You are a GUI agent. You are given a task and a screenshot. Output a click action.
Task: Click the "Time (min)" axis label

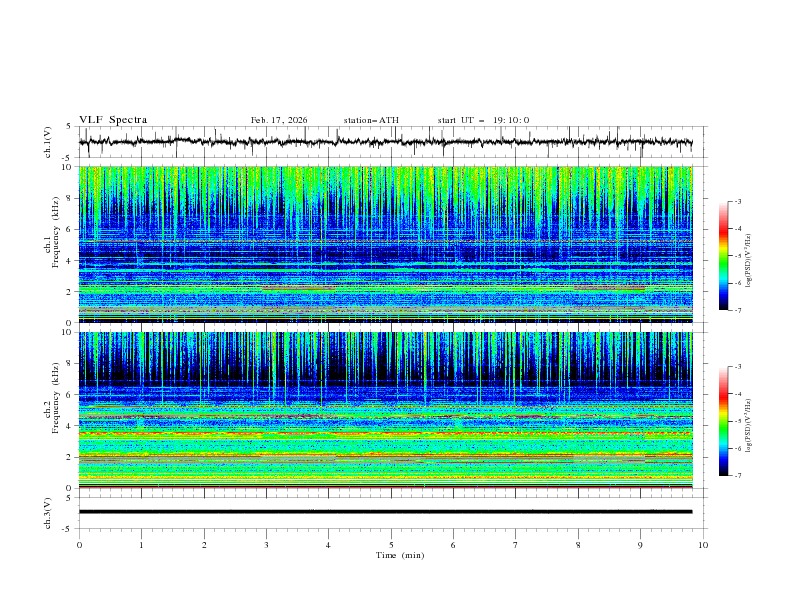point(400,555)
